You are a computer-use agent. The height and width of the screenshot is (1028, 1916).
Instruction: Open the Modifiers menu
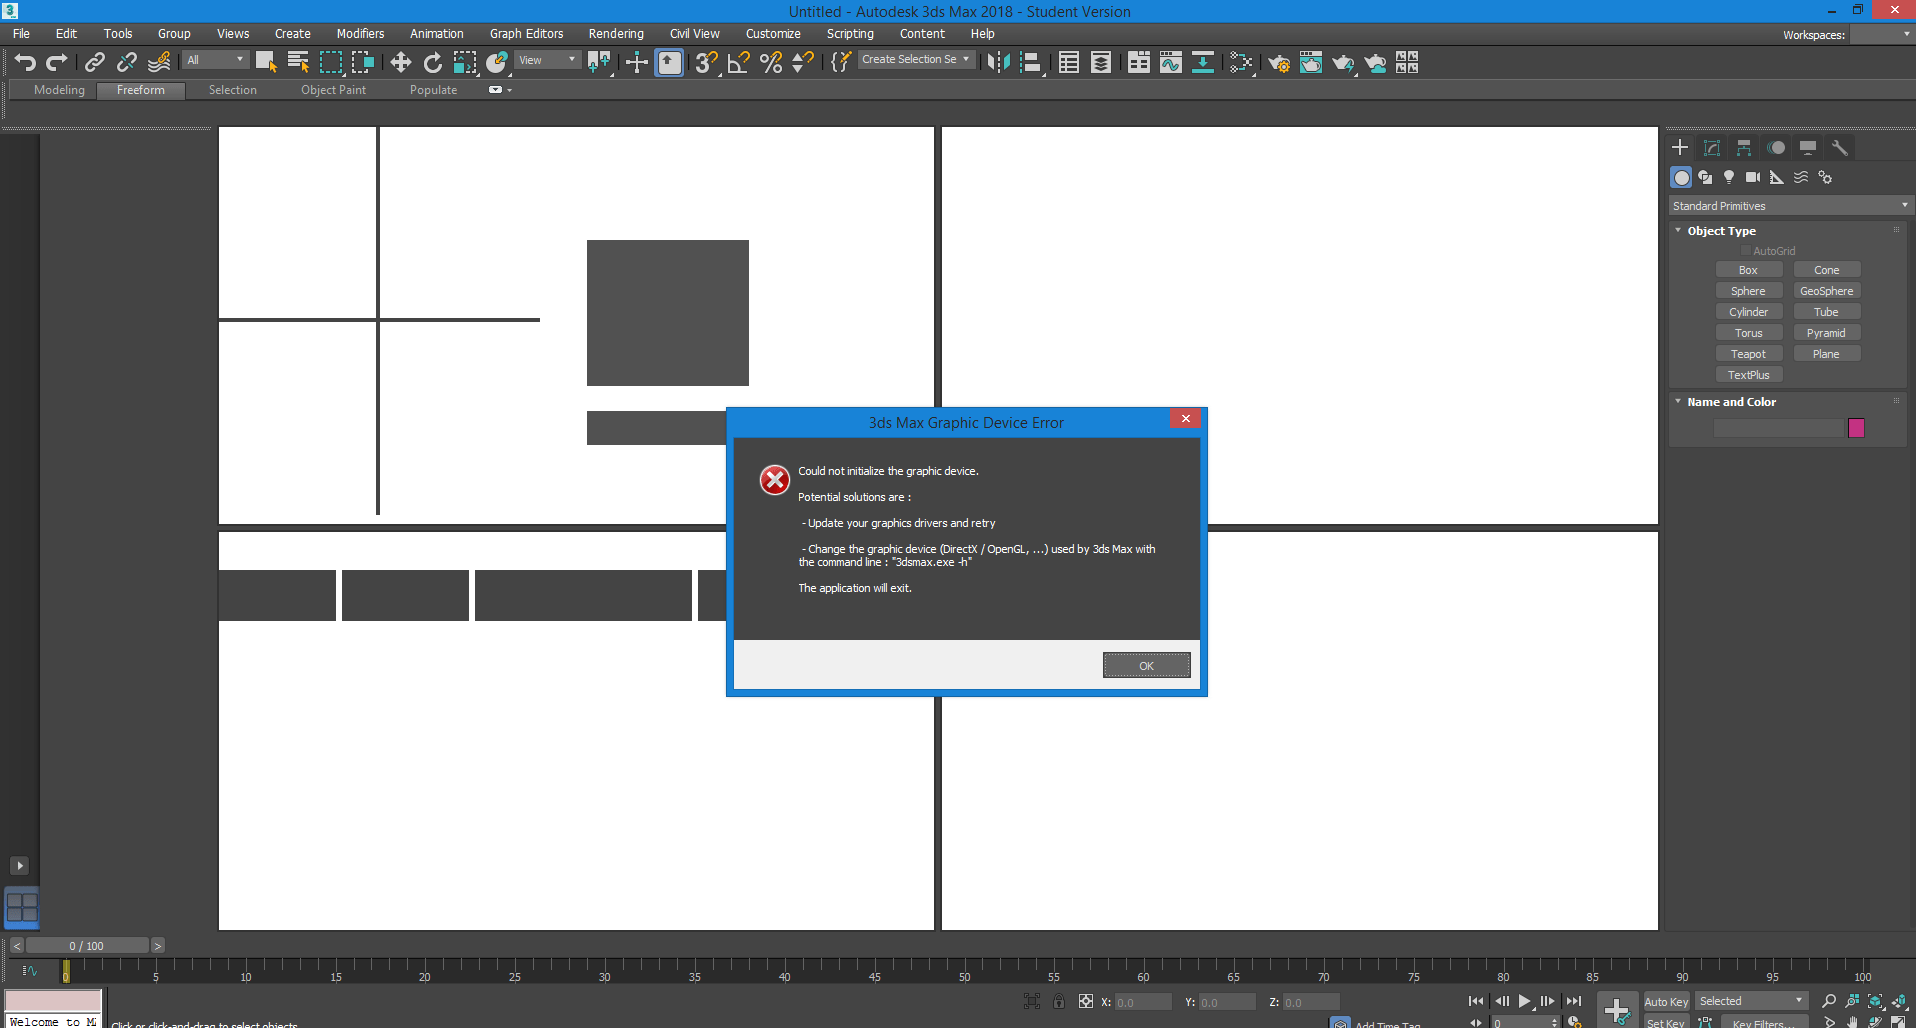(360, 33)
